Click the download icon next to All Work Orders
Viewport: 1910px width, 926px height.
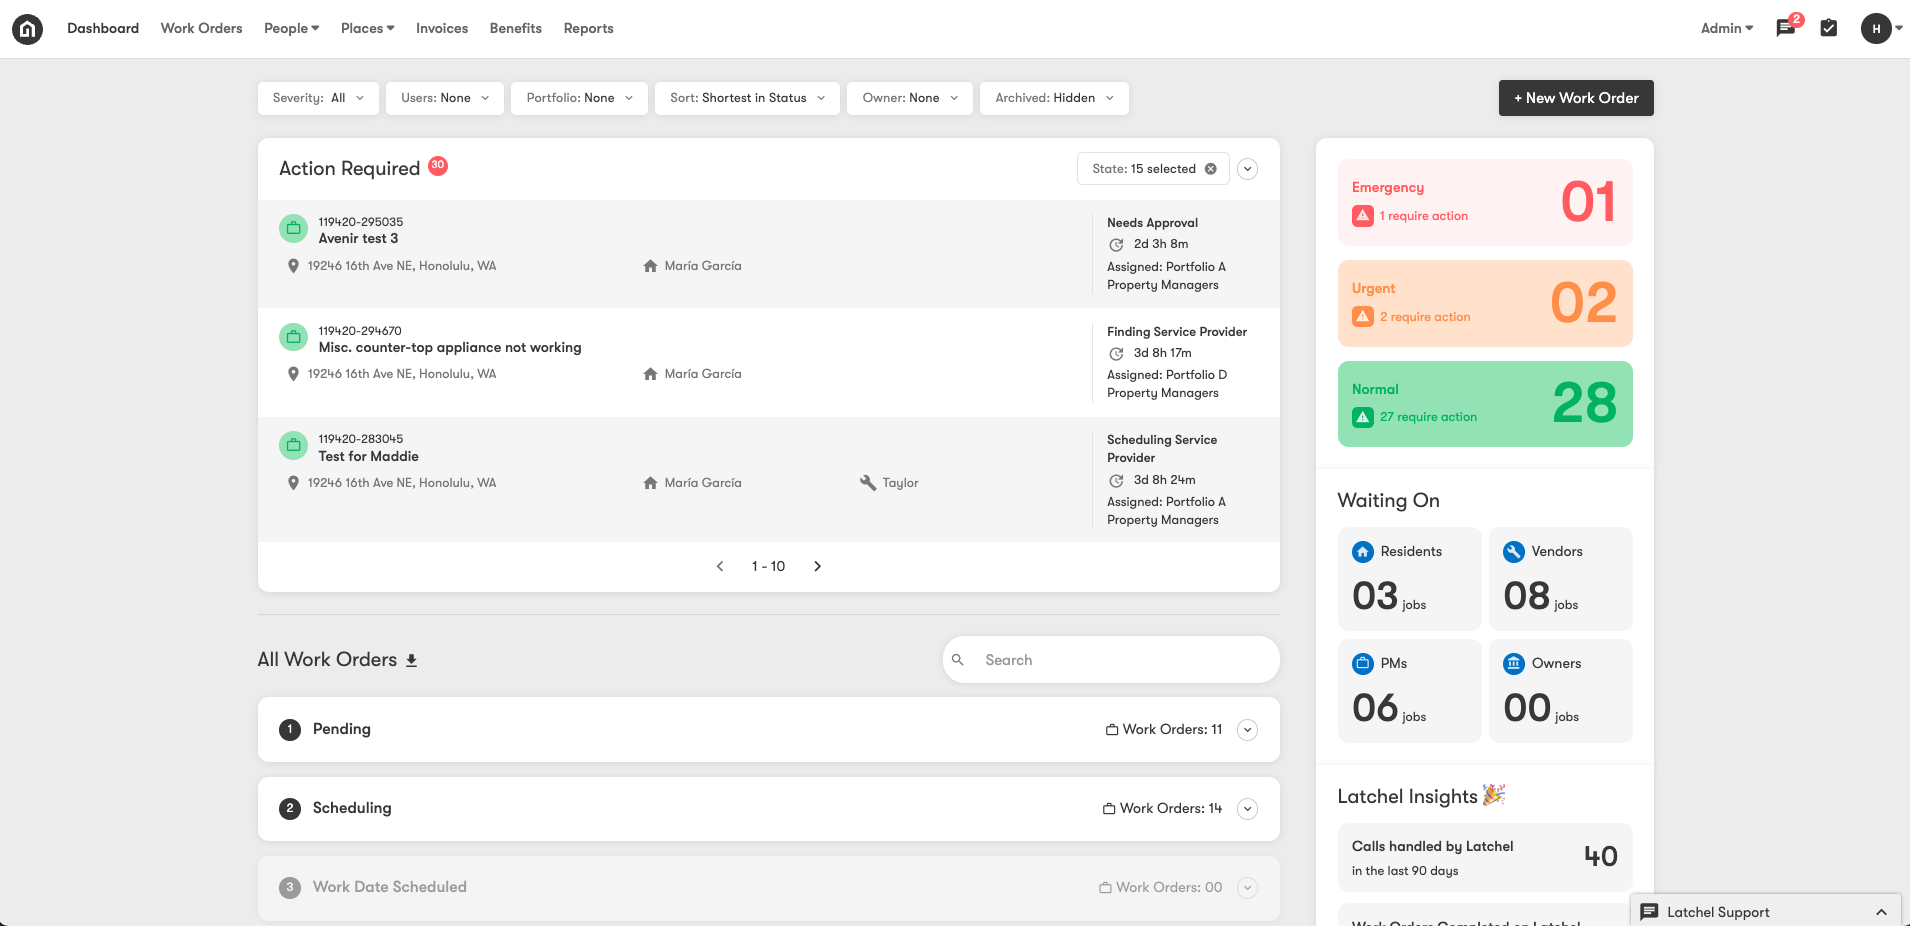pyautogui.click(x=411, y=660)
